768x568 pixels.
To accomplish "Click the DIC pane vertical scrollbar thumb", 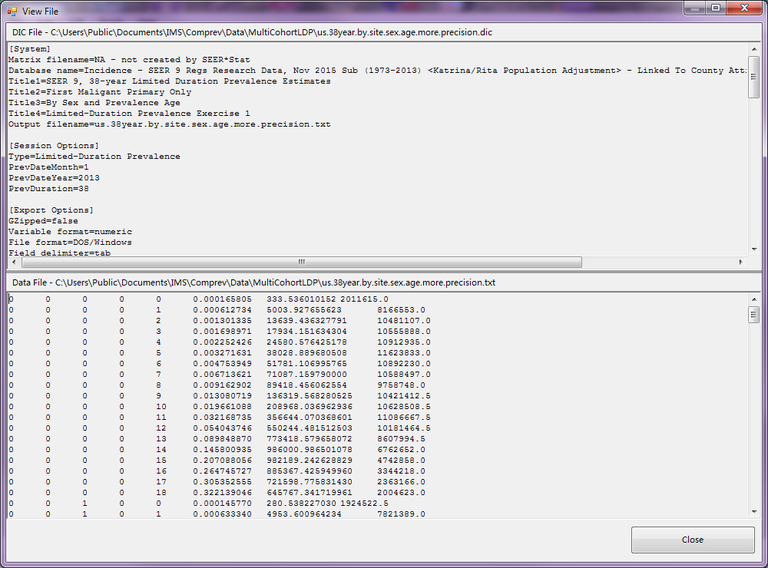I will coord(753,78).
